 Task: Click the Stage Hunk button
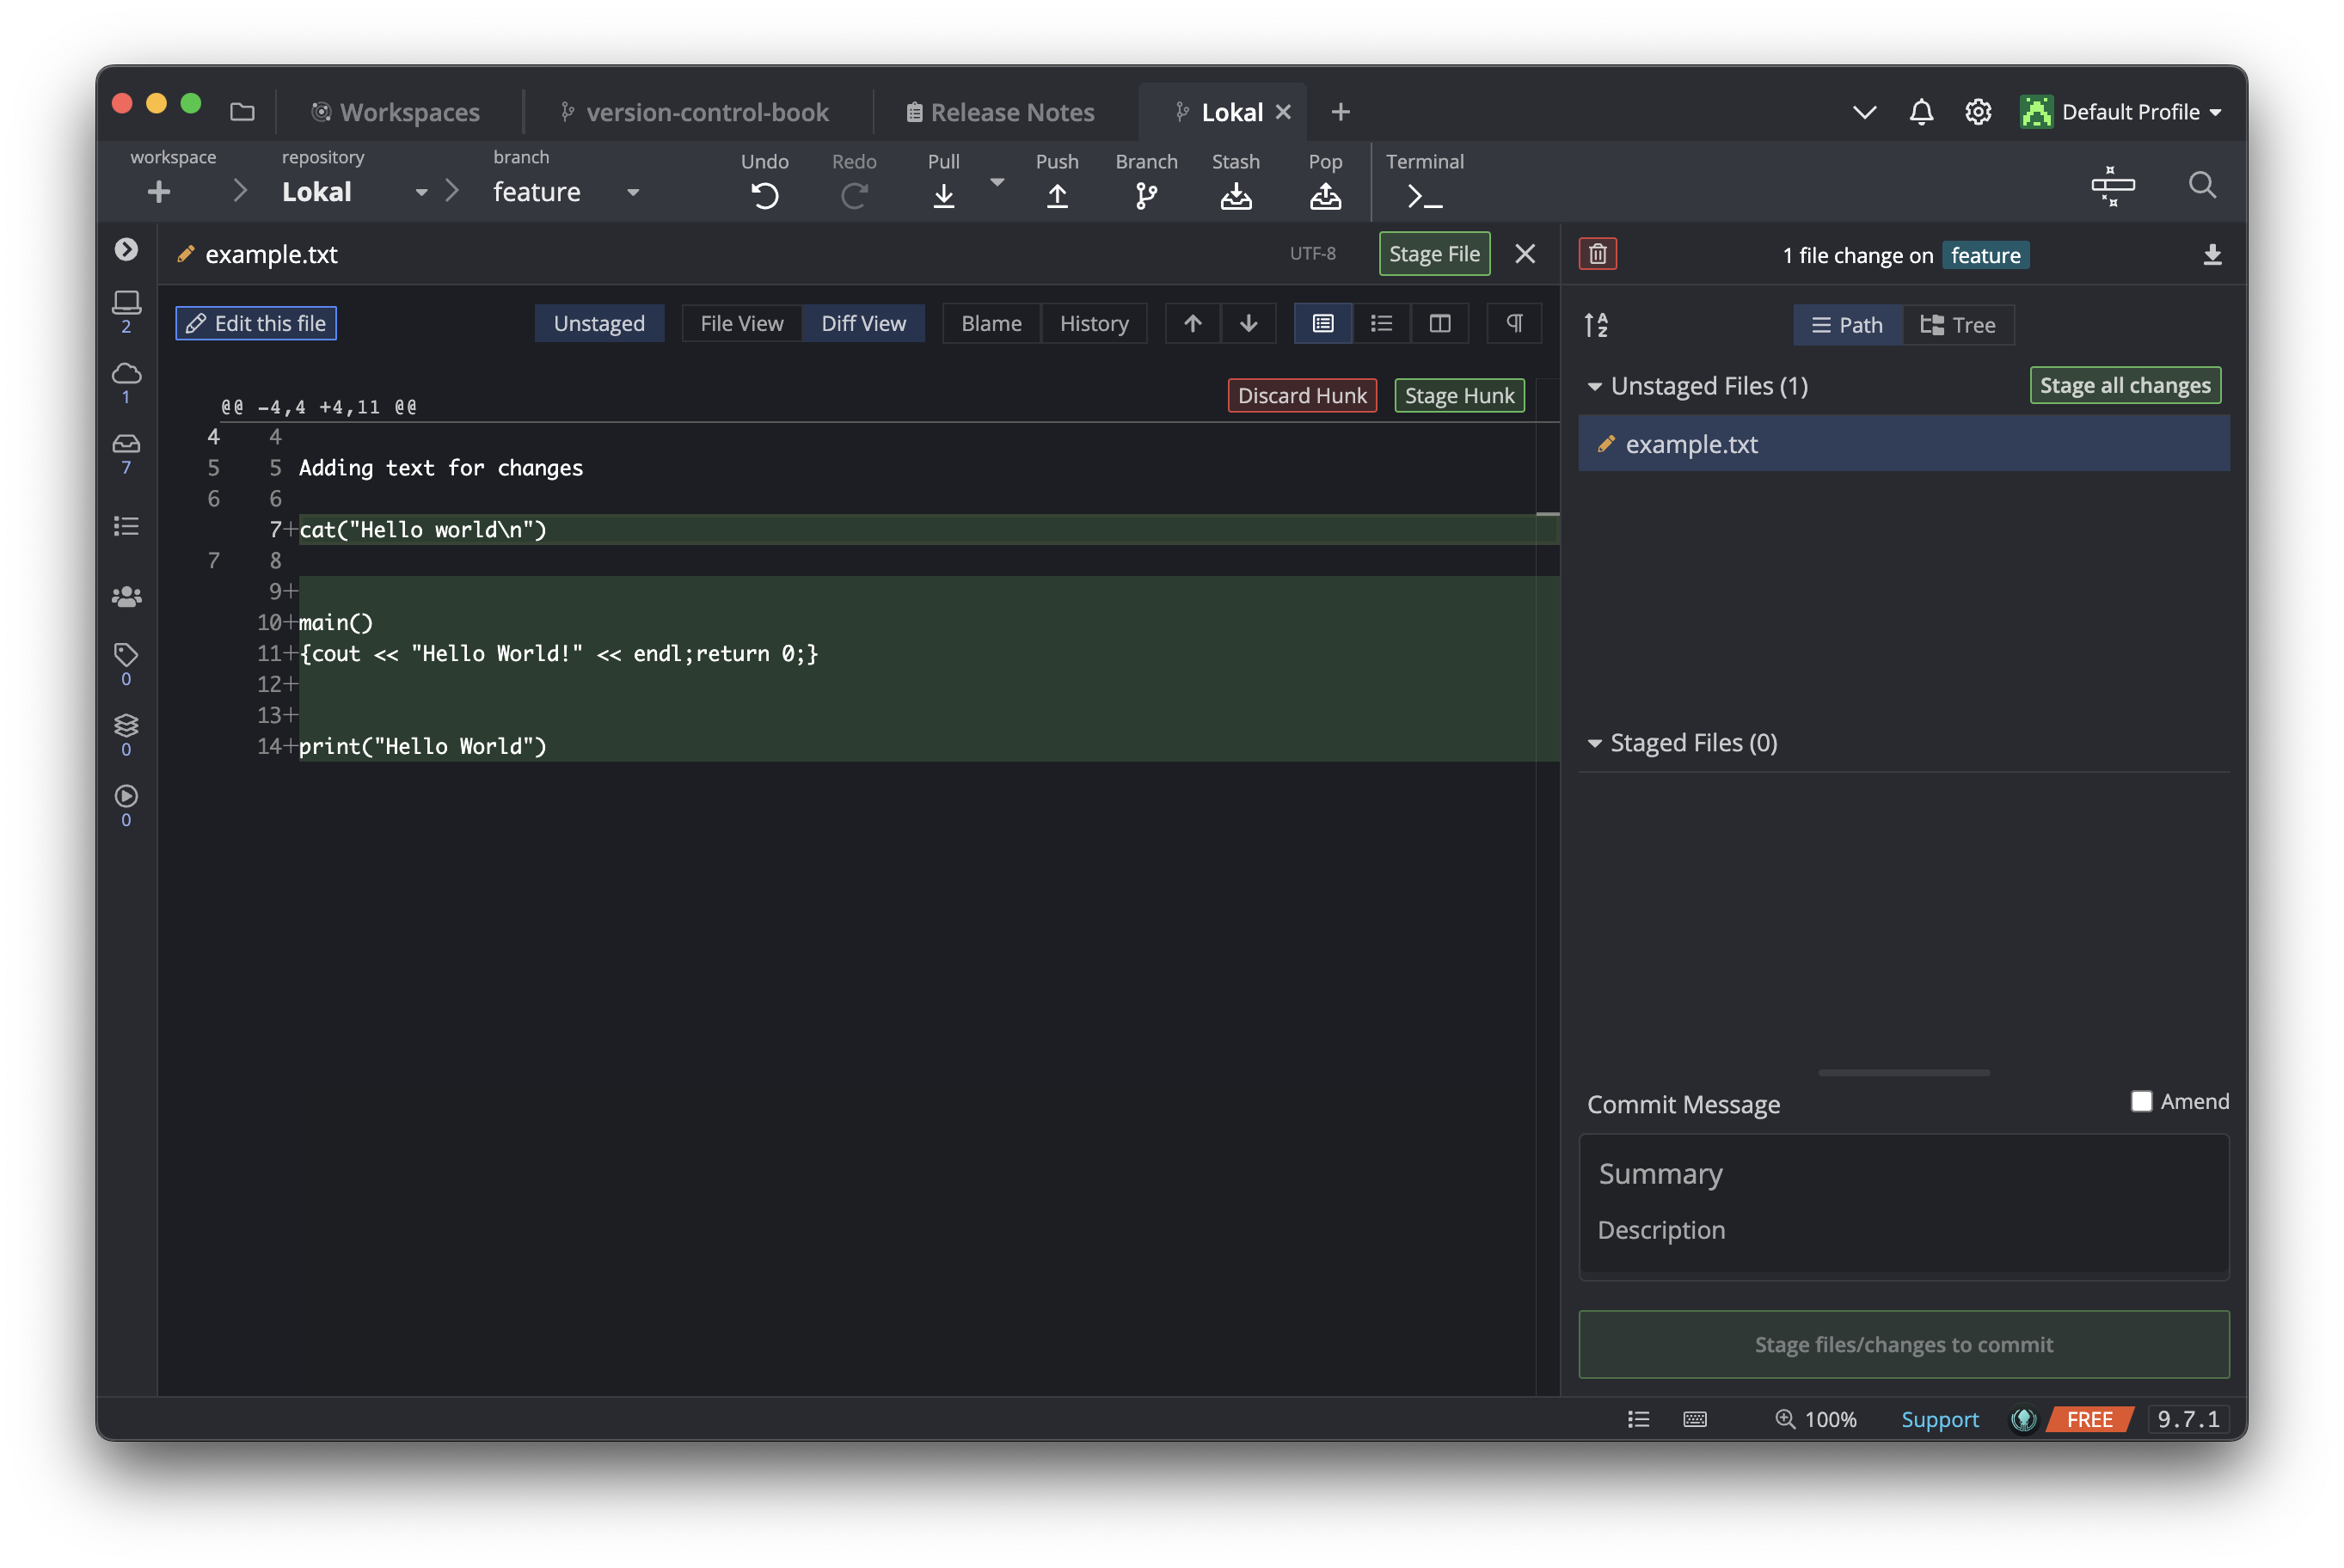click(1458, 395)
